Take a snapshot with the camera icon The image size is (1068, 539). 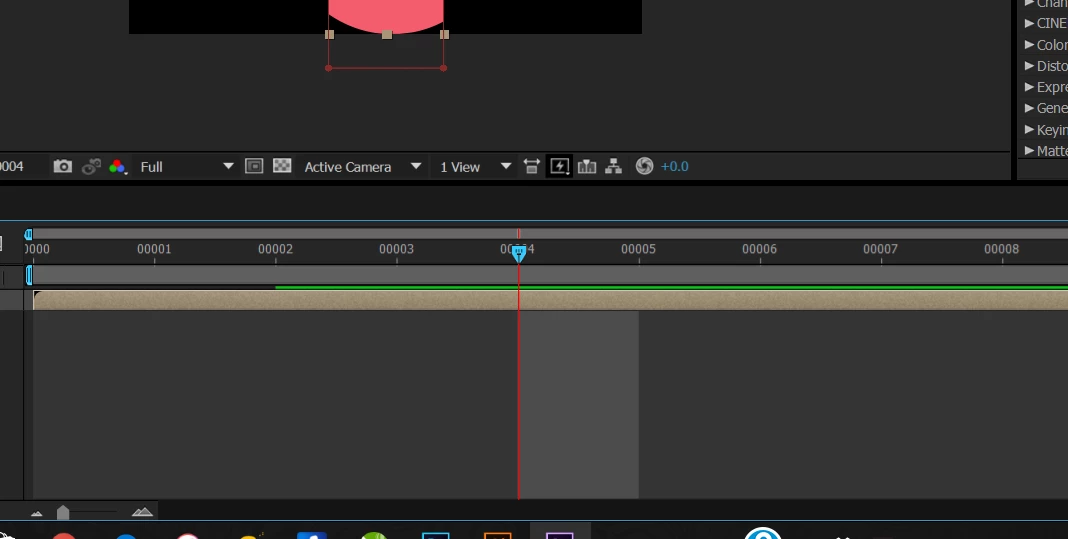coord(63,166)
